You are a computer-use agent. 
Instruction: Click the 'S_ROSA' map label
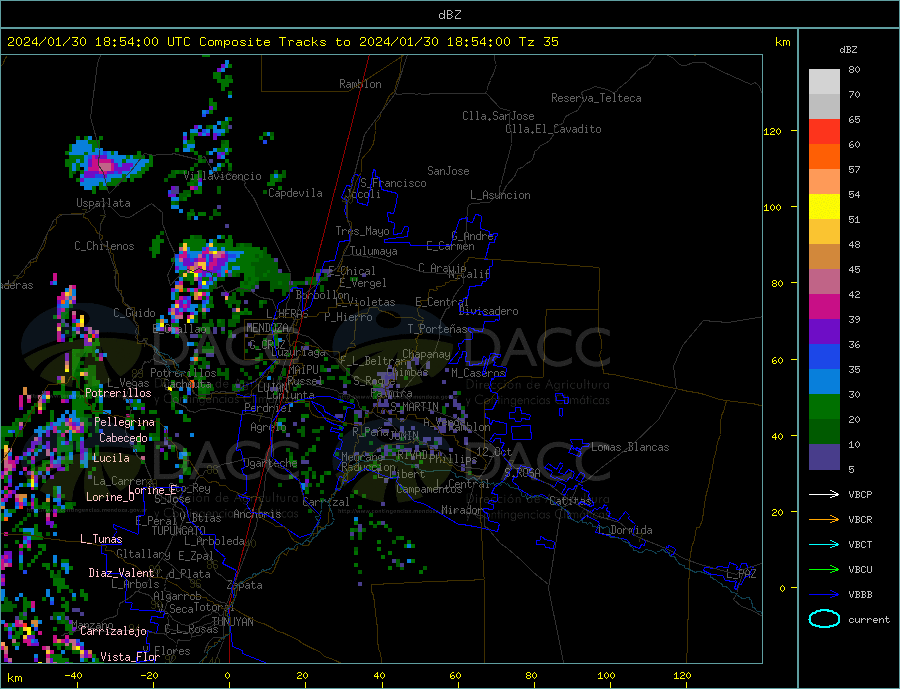(x=522, y=473)
